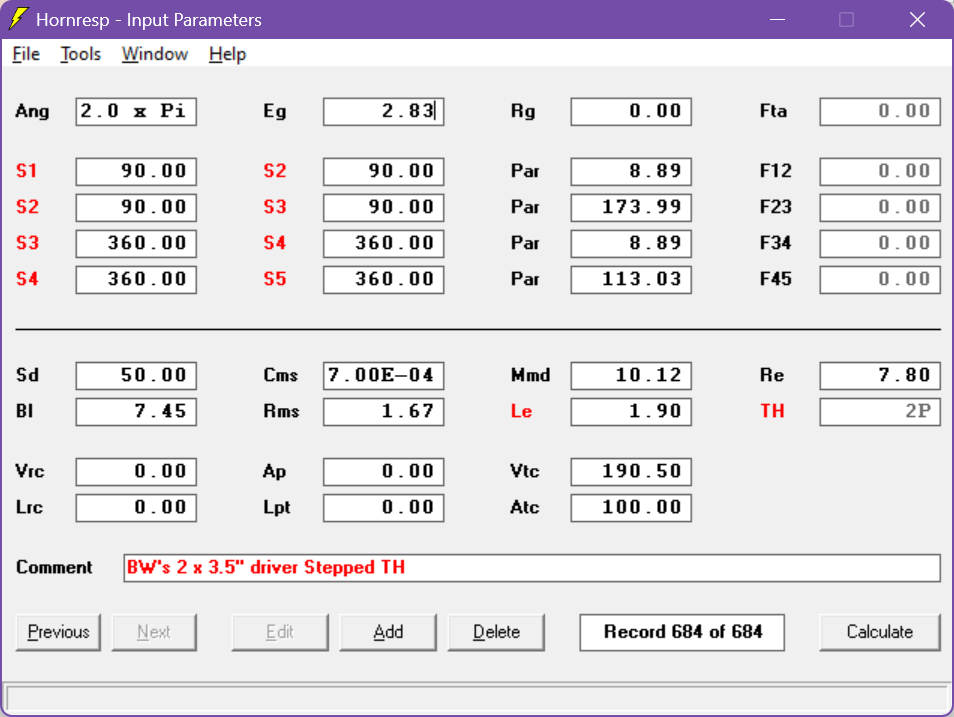Screen dimensions: 954x717
Task: Click the Add record button
Action: [388, 632]
